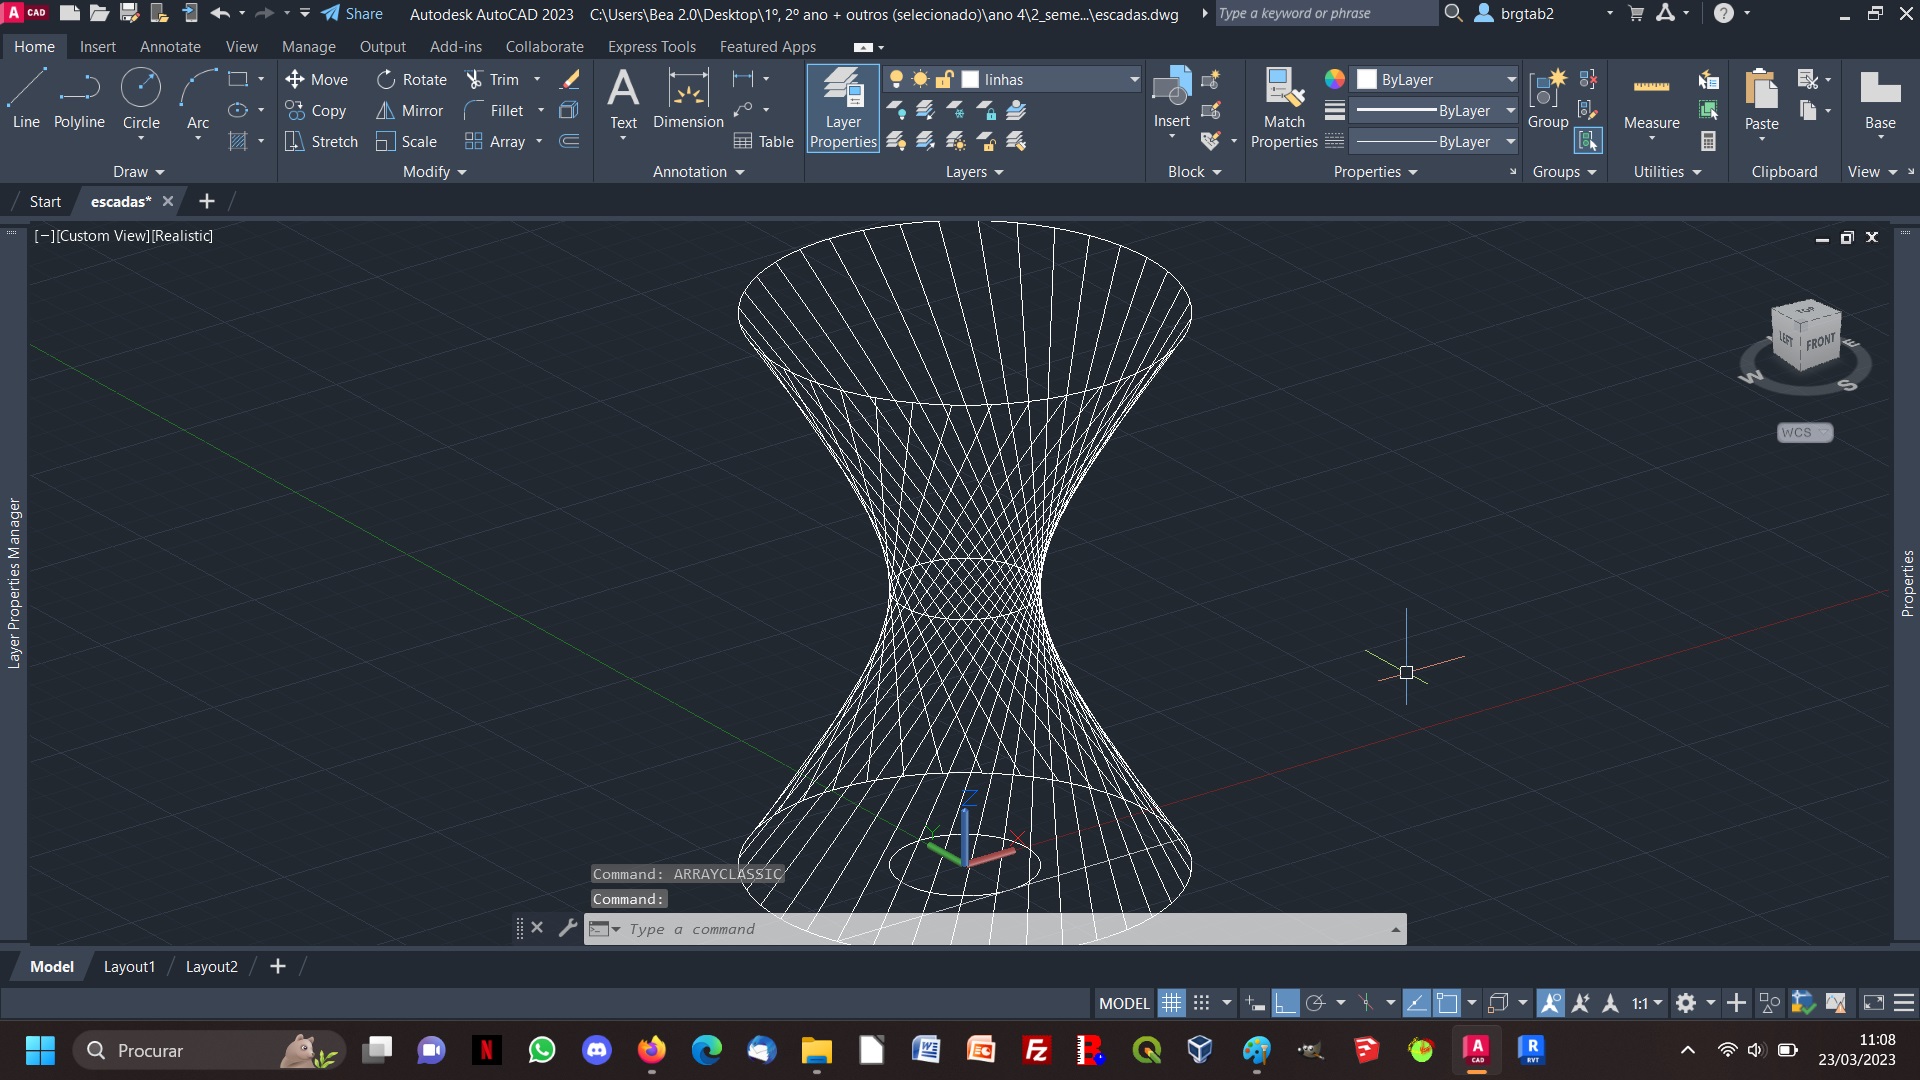Image resolution: width=1920 pixels, height=1080 pixels.
Task: Open the Start file tab
Action: pyautogui.click(x=45, y=201)
